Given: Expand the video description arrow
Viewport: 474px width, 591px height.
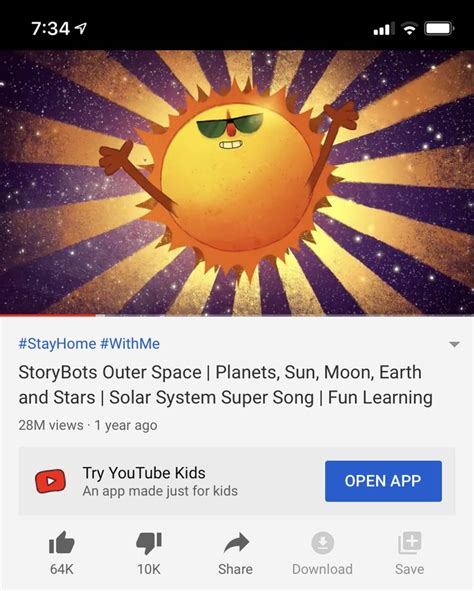Looking at the screenshot, I should pyautogui.click(x=454, y=344).
